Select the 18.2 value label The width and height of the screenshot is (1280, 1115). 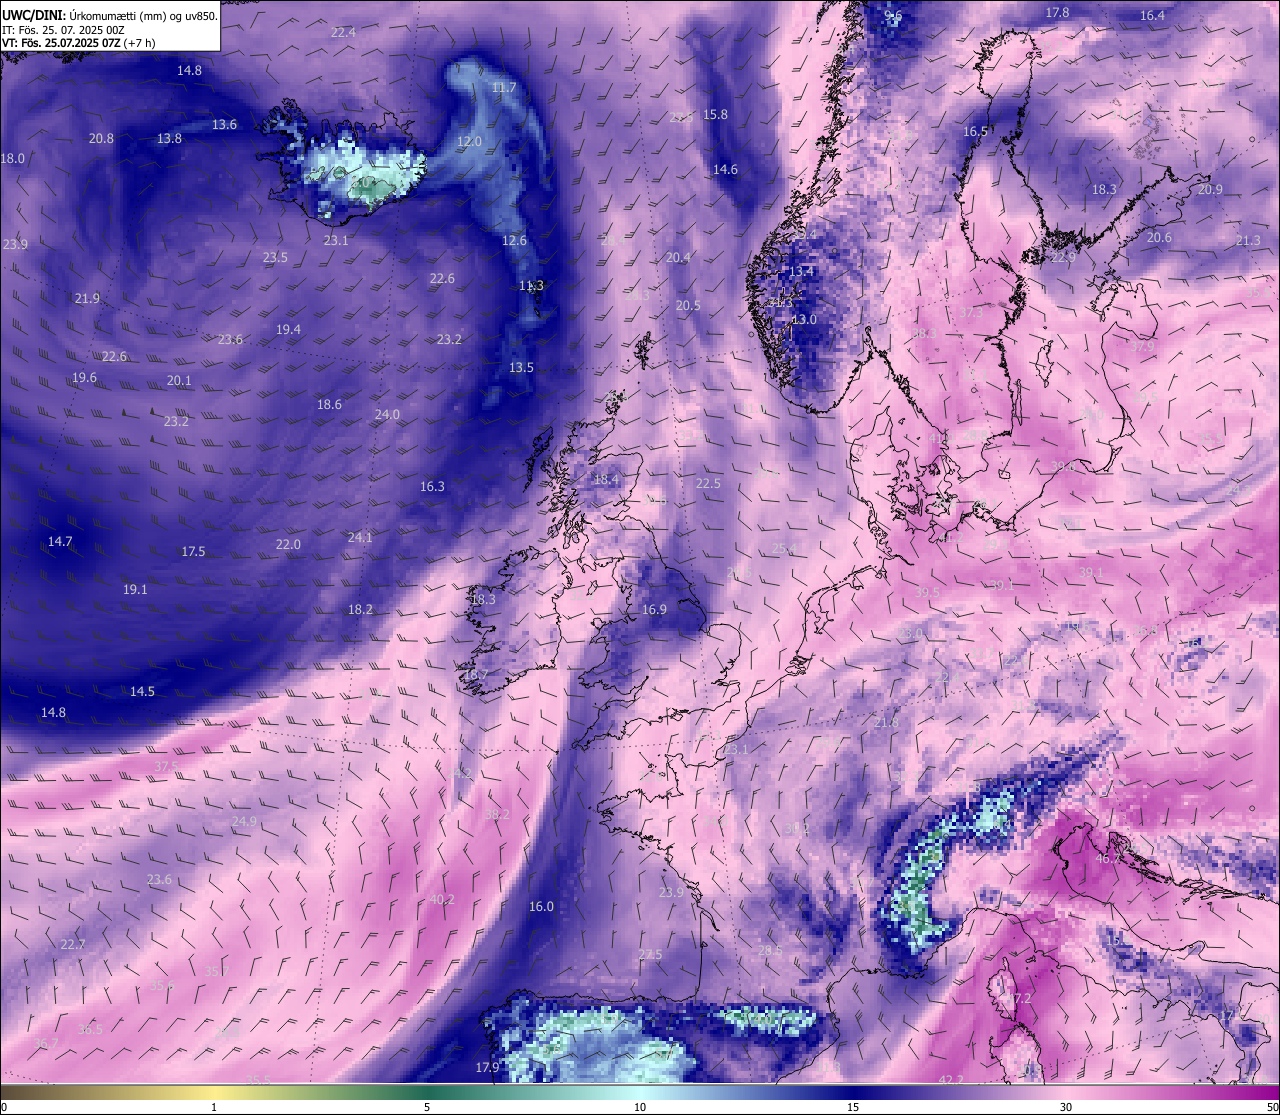pyautogui.click(x=360, y=610)
